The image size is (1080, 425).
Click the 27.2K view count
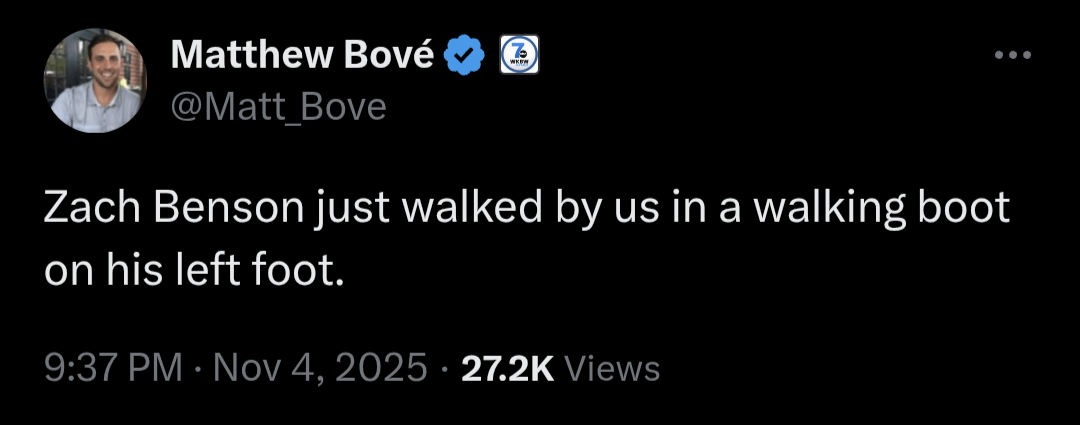[507, 368]
